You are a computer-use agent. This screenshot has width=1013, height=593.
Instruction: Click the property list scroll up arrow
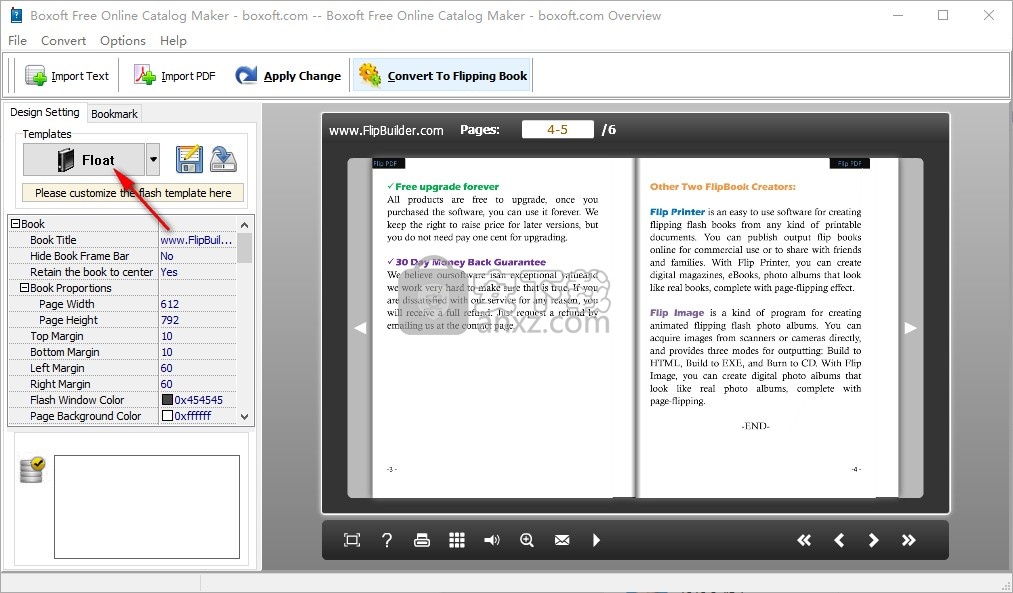[244, 224]
